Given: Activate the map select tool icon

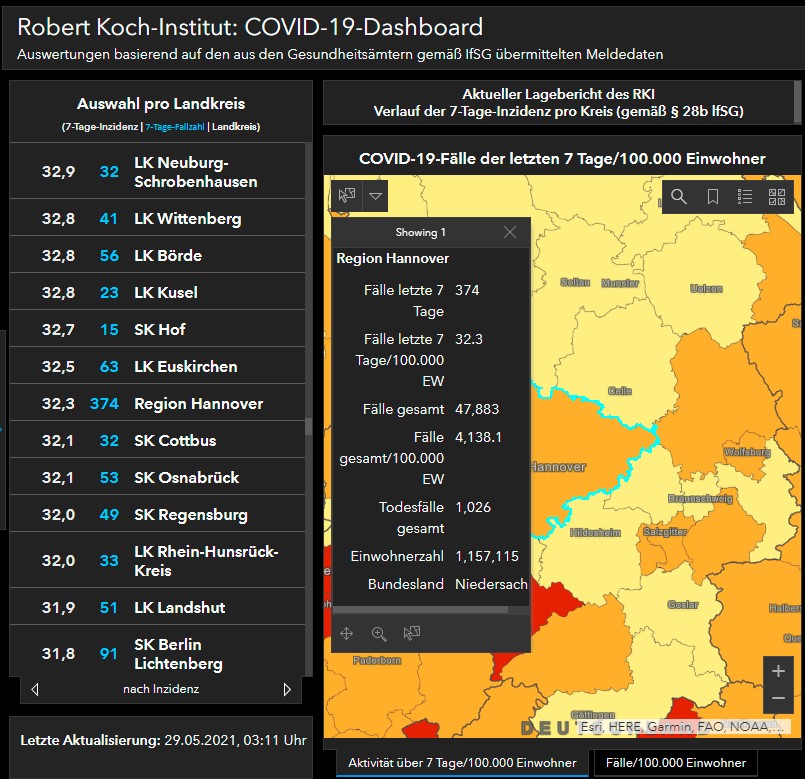Looking at the screenshot, I should pos(347,196).
